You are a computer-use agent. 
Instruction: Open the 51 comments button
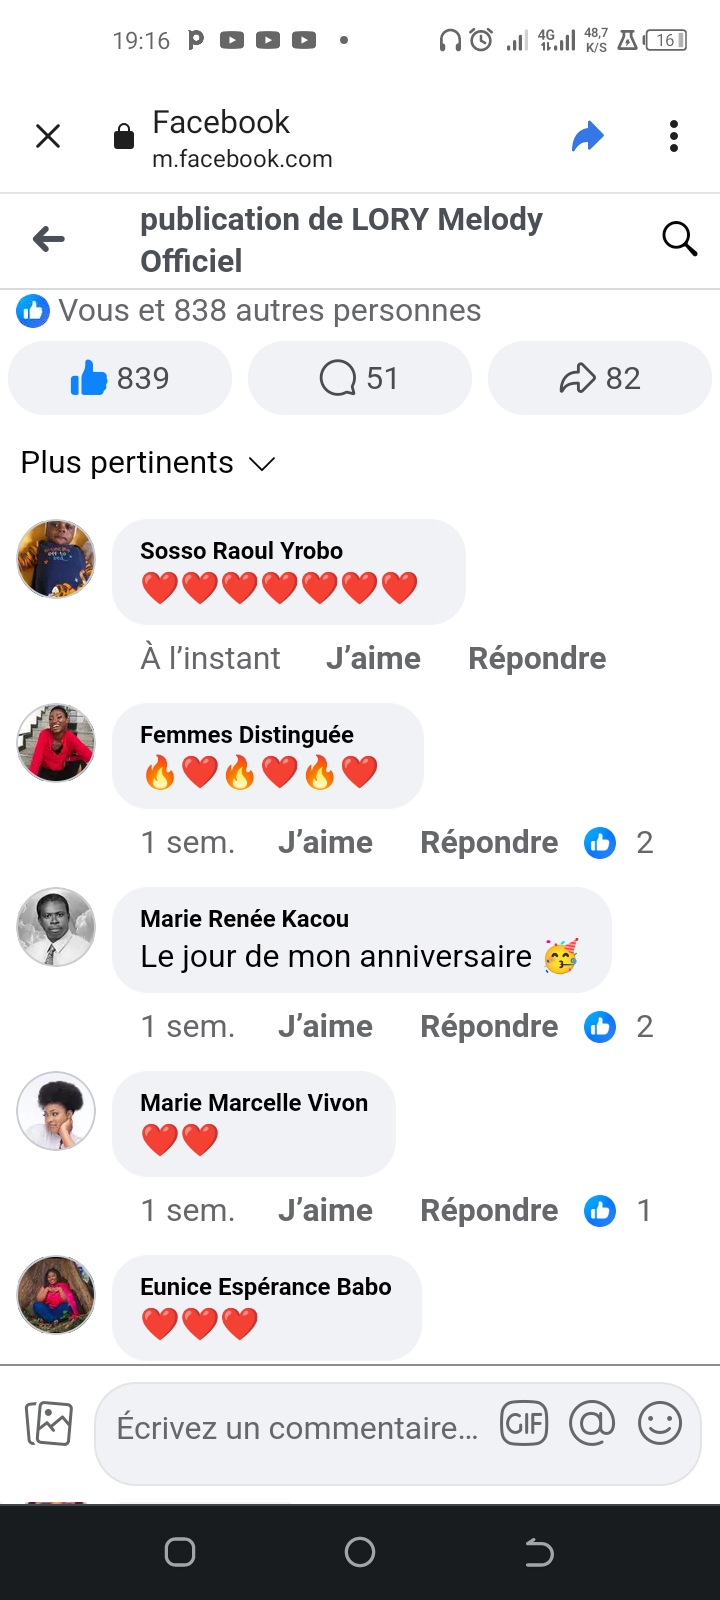[360, 378]
